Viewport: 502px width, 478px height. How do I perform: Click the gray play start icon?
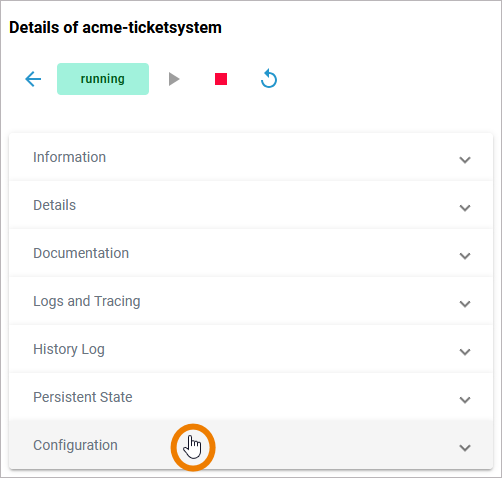(174, 79)
